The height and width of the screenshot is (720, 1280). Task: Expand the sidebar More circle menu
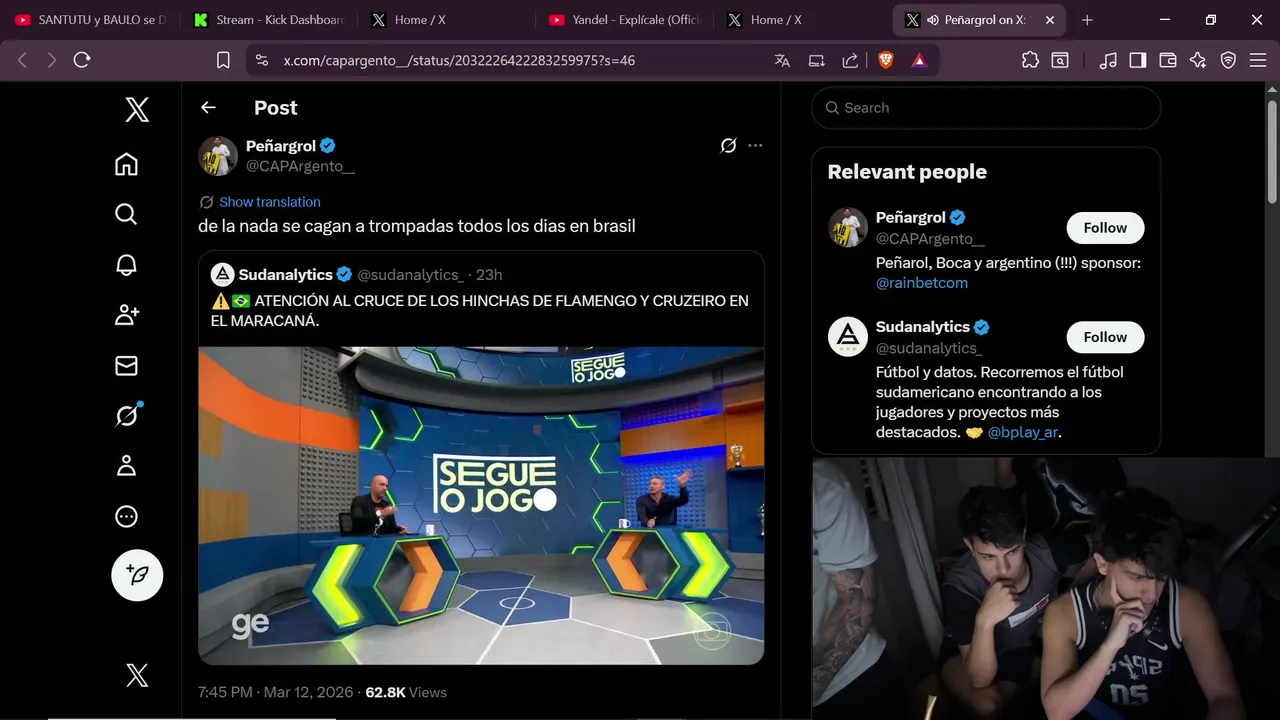[126, 516]
